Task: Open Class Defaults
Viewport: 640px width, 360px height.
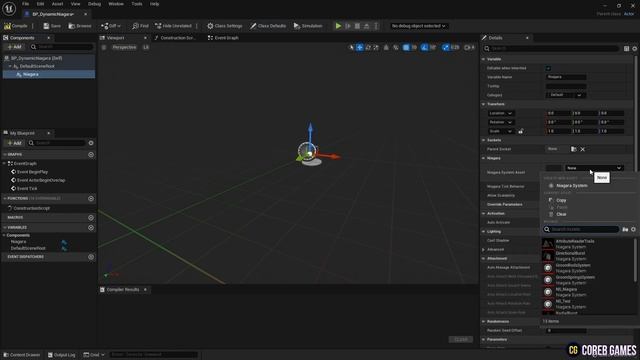Action: [268, 26]
